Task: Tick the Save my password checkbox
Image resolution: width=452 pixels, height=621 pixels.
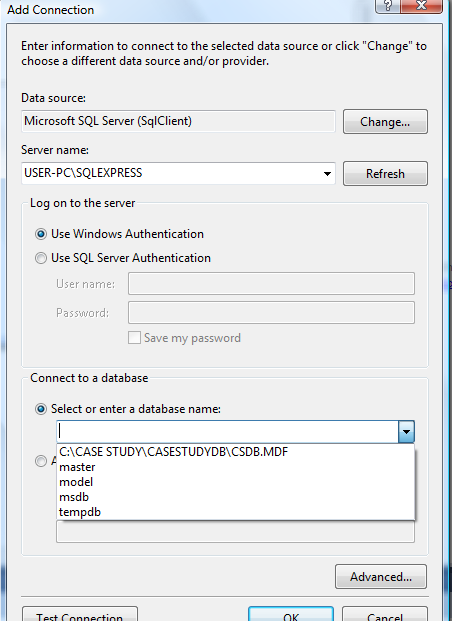Action: tap(134, 338)
